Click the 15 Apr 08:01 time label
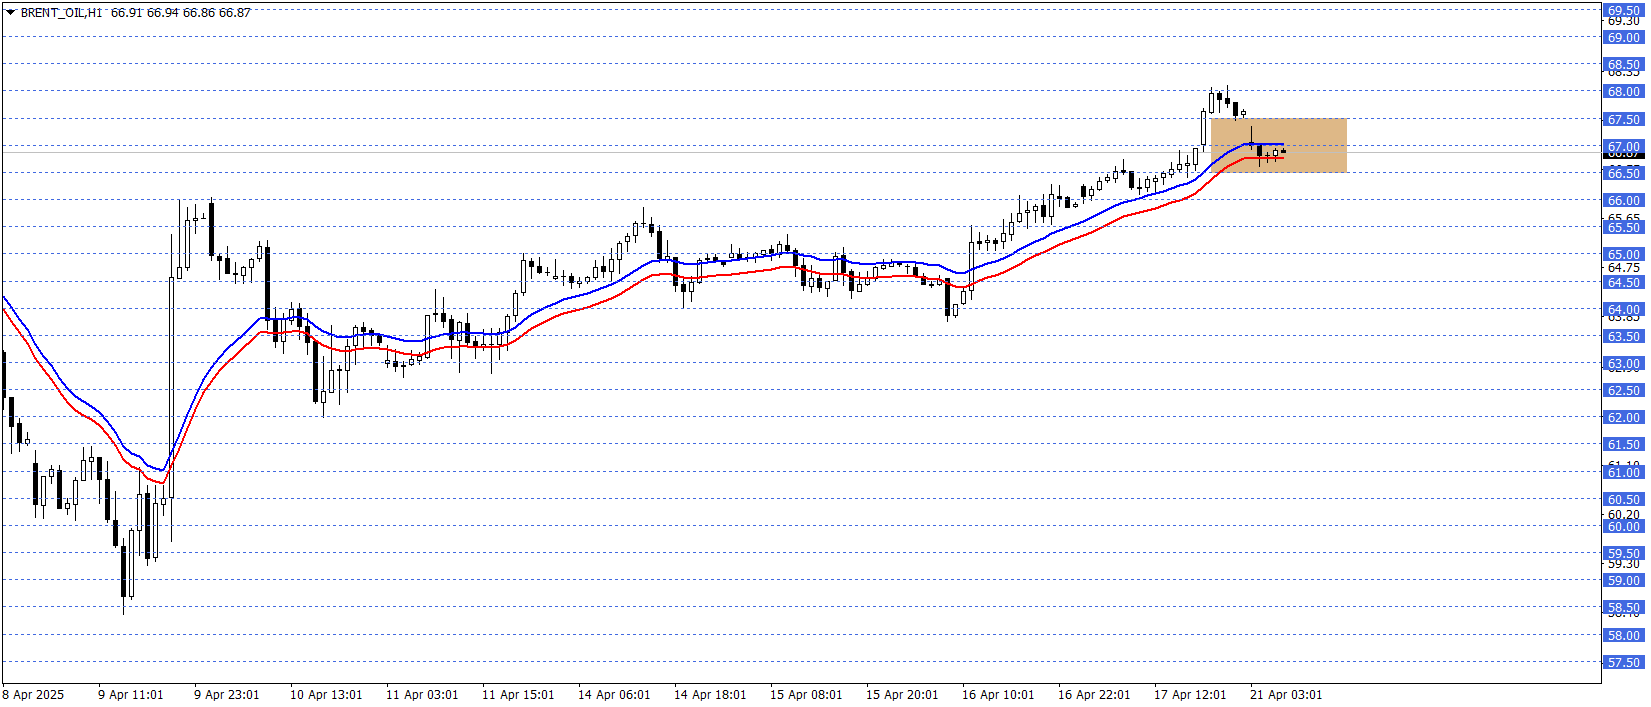 point(806,695)
